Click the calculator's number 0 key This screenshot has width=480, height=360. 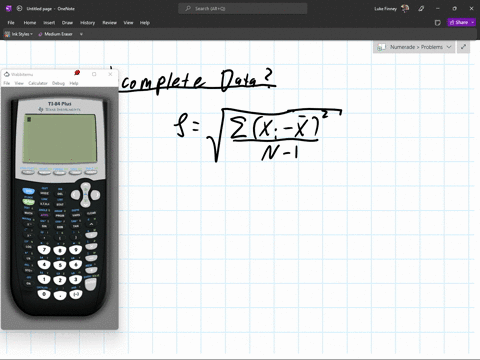click(x=44, y=294)
